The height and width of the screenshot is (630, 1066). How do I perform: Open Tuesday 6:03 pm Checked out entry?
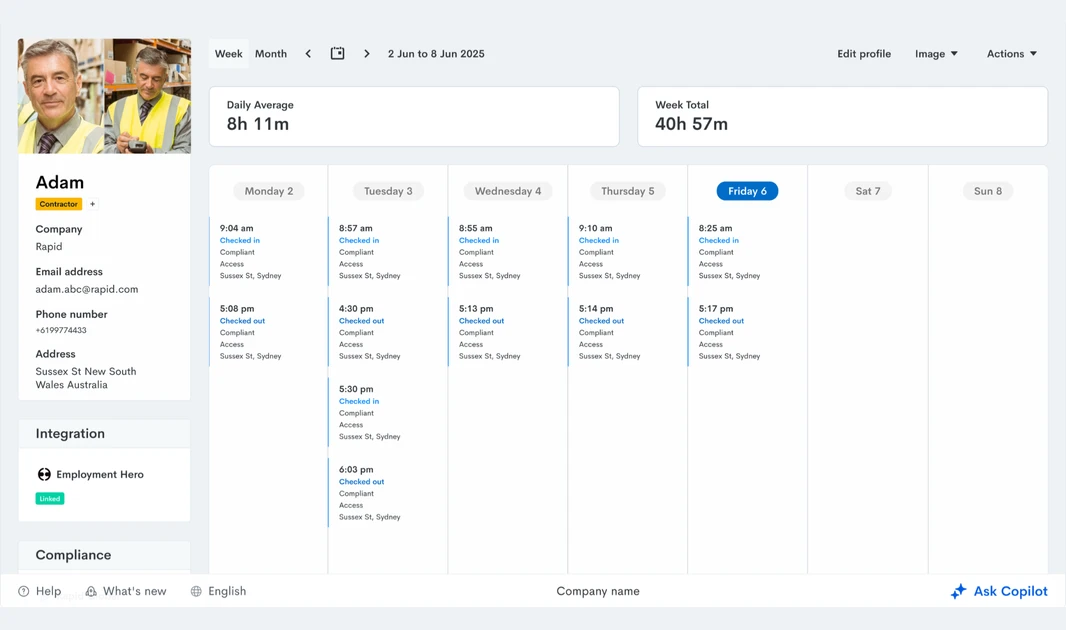(388, 493)
